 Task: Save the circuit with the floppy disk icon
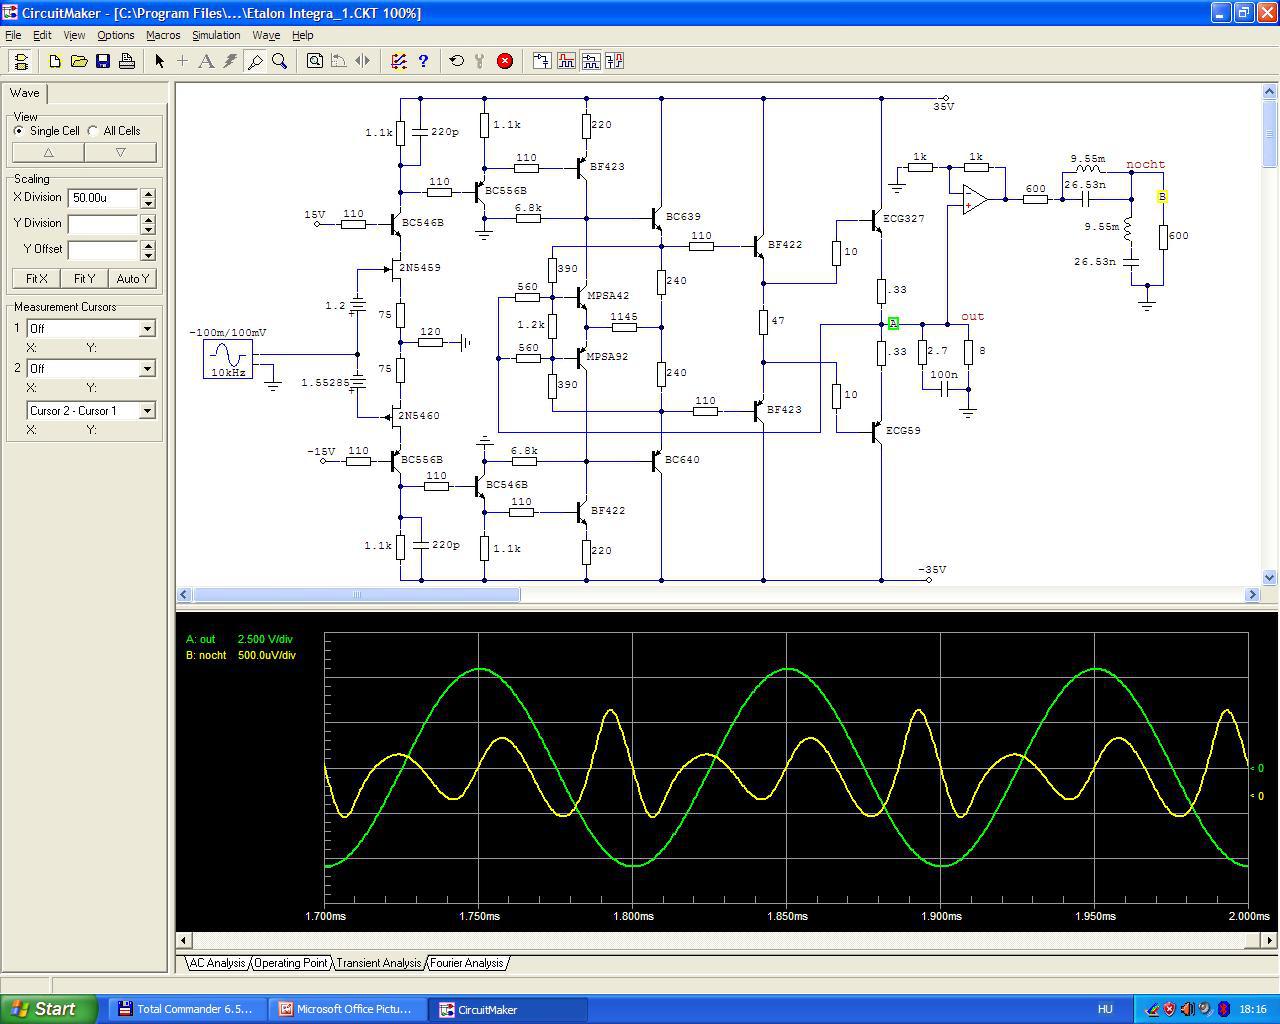pyautogui.click(x=103, y=61)
